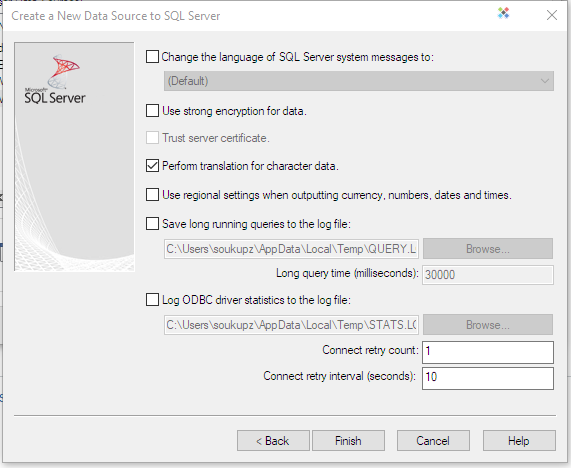Check Log ODBC driver statistics option
Screen dimensions: 571x468
pos(152,300)
